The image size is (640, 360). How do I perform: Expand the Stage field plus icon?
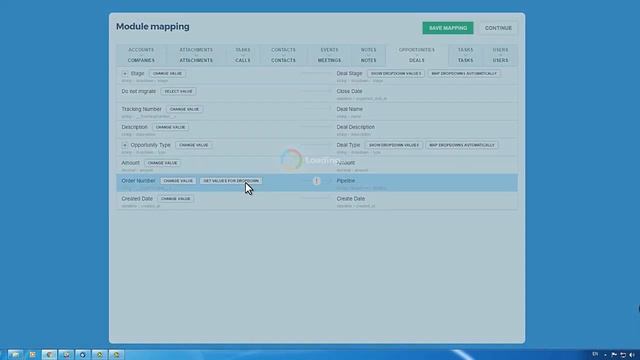point(125,73)
